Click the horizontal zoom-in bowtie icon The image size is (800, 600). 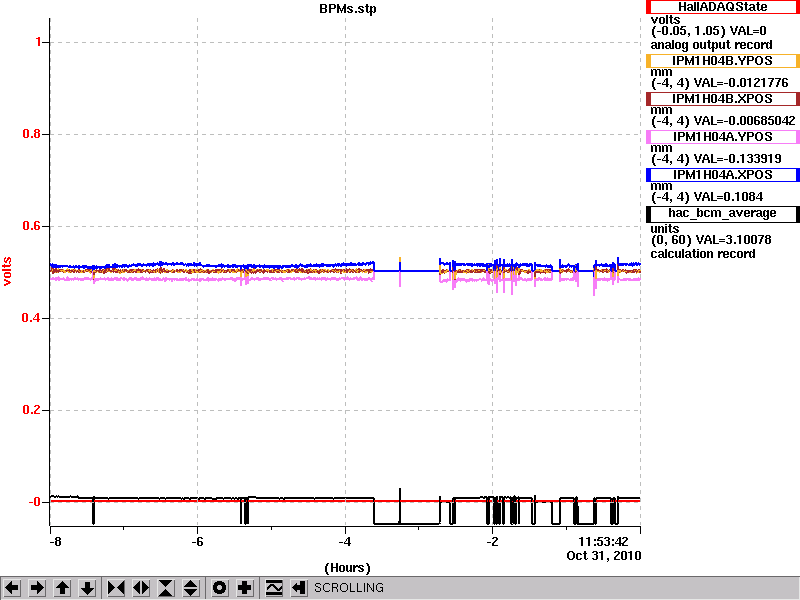pos(116,588)
